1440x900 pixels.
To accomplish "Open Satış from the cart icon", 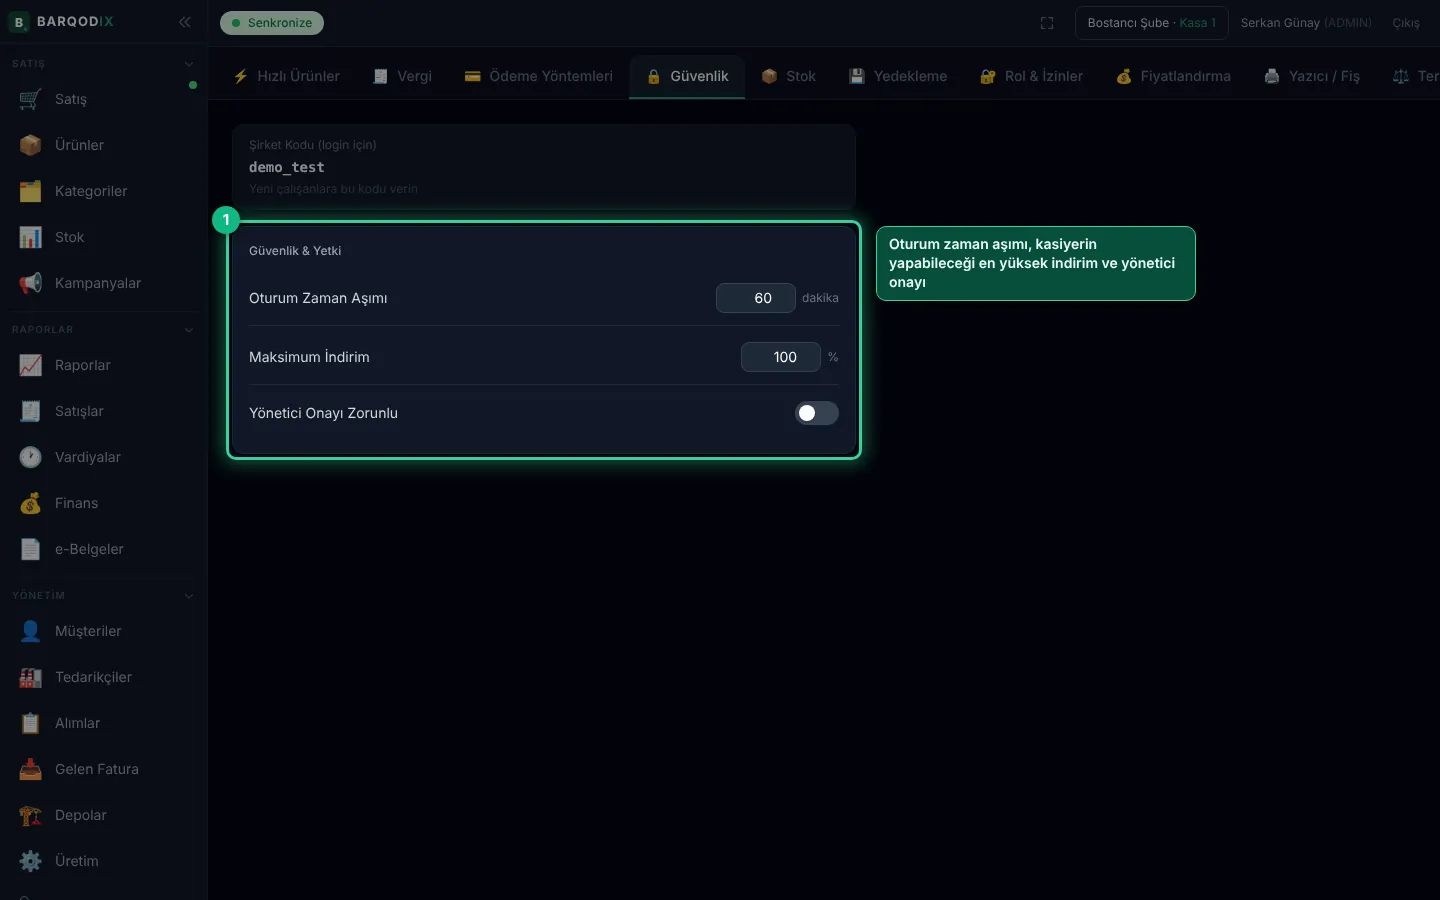I will pos(31,99).
